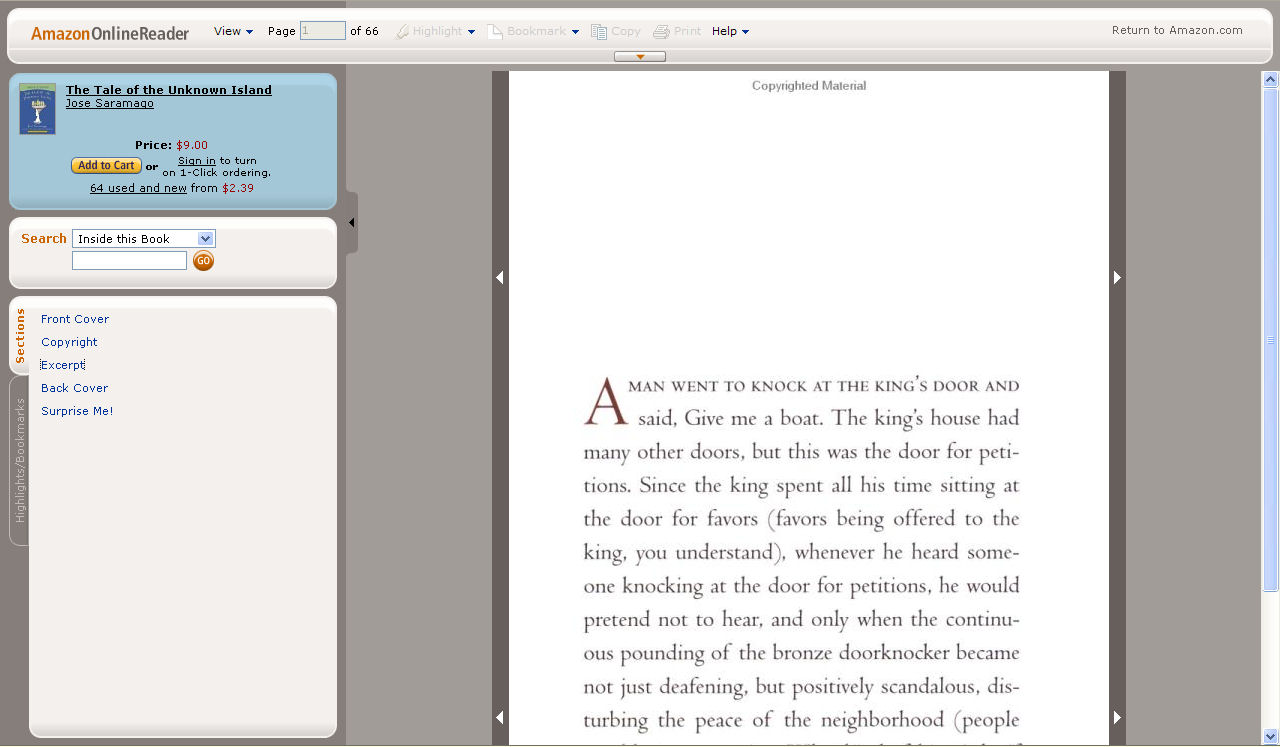
Task: Collapse the top toolbar with orange arrow
Action: point(640,57)
